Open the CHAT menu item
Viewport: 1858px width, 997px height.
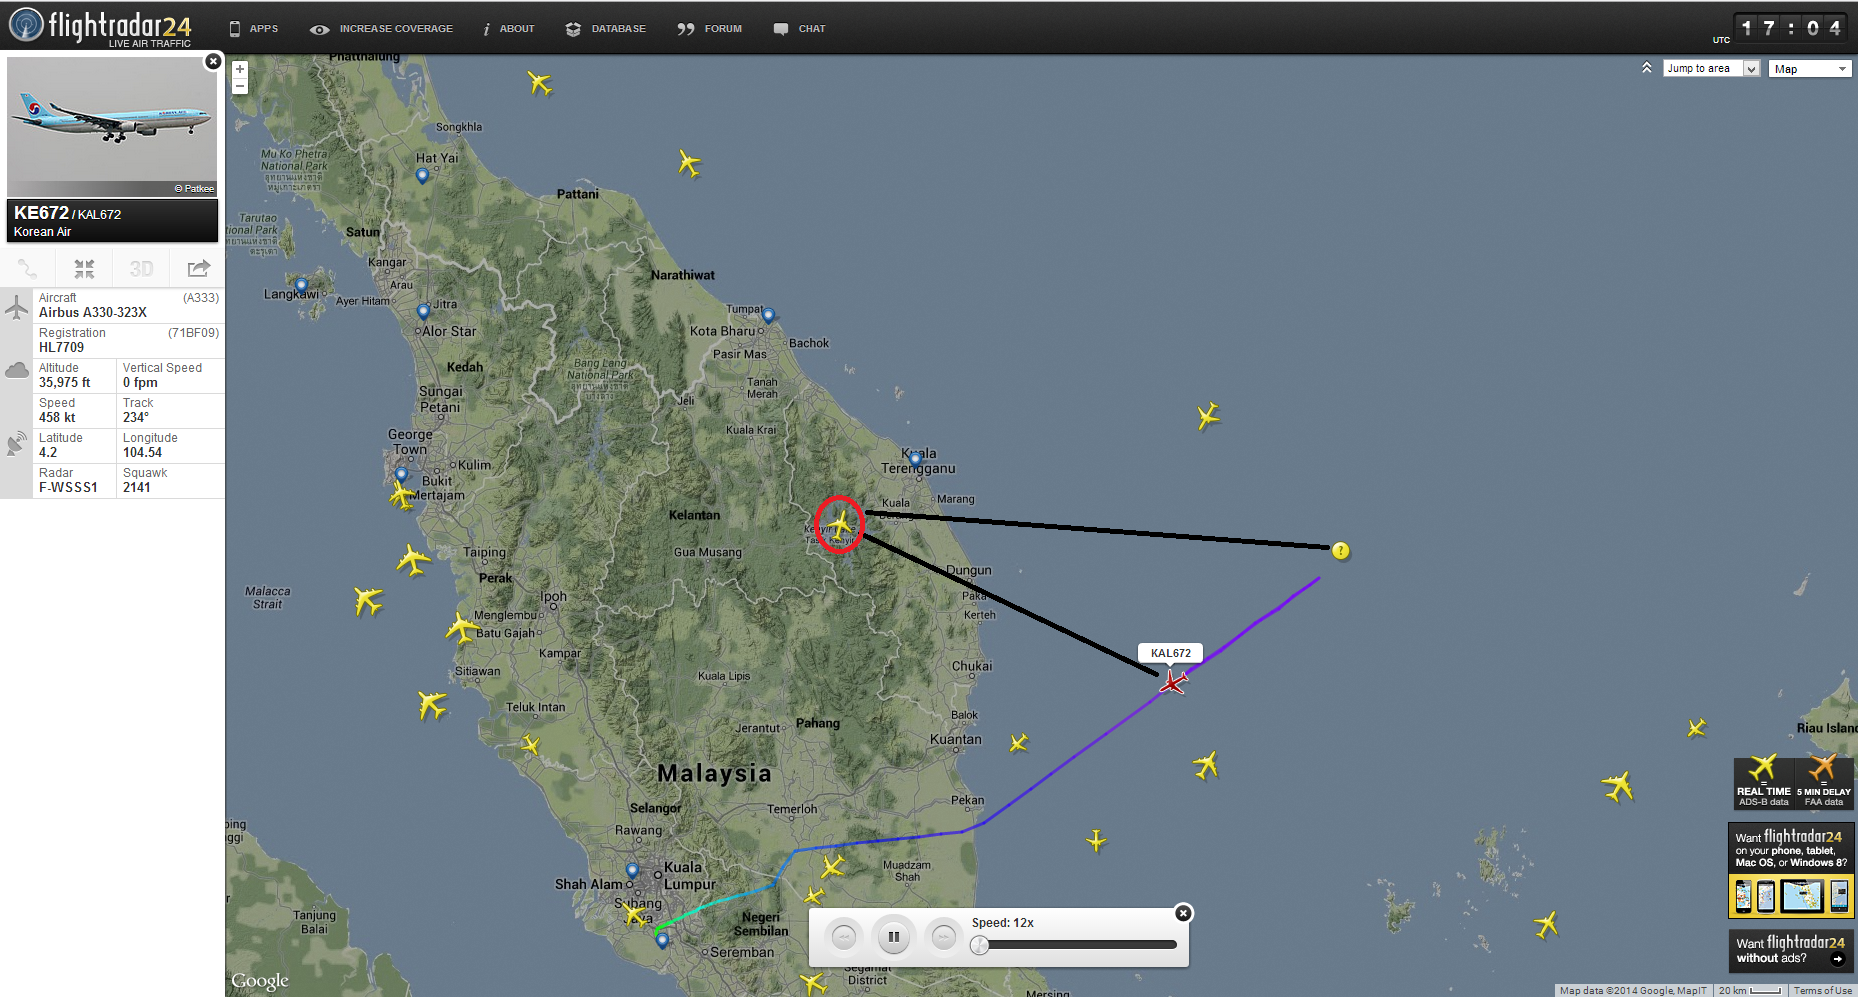799,29
